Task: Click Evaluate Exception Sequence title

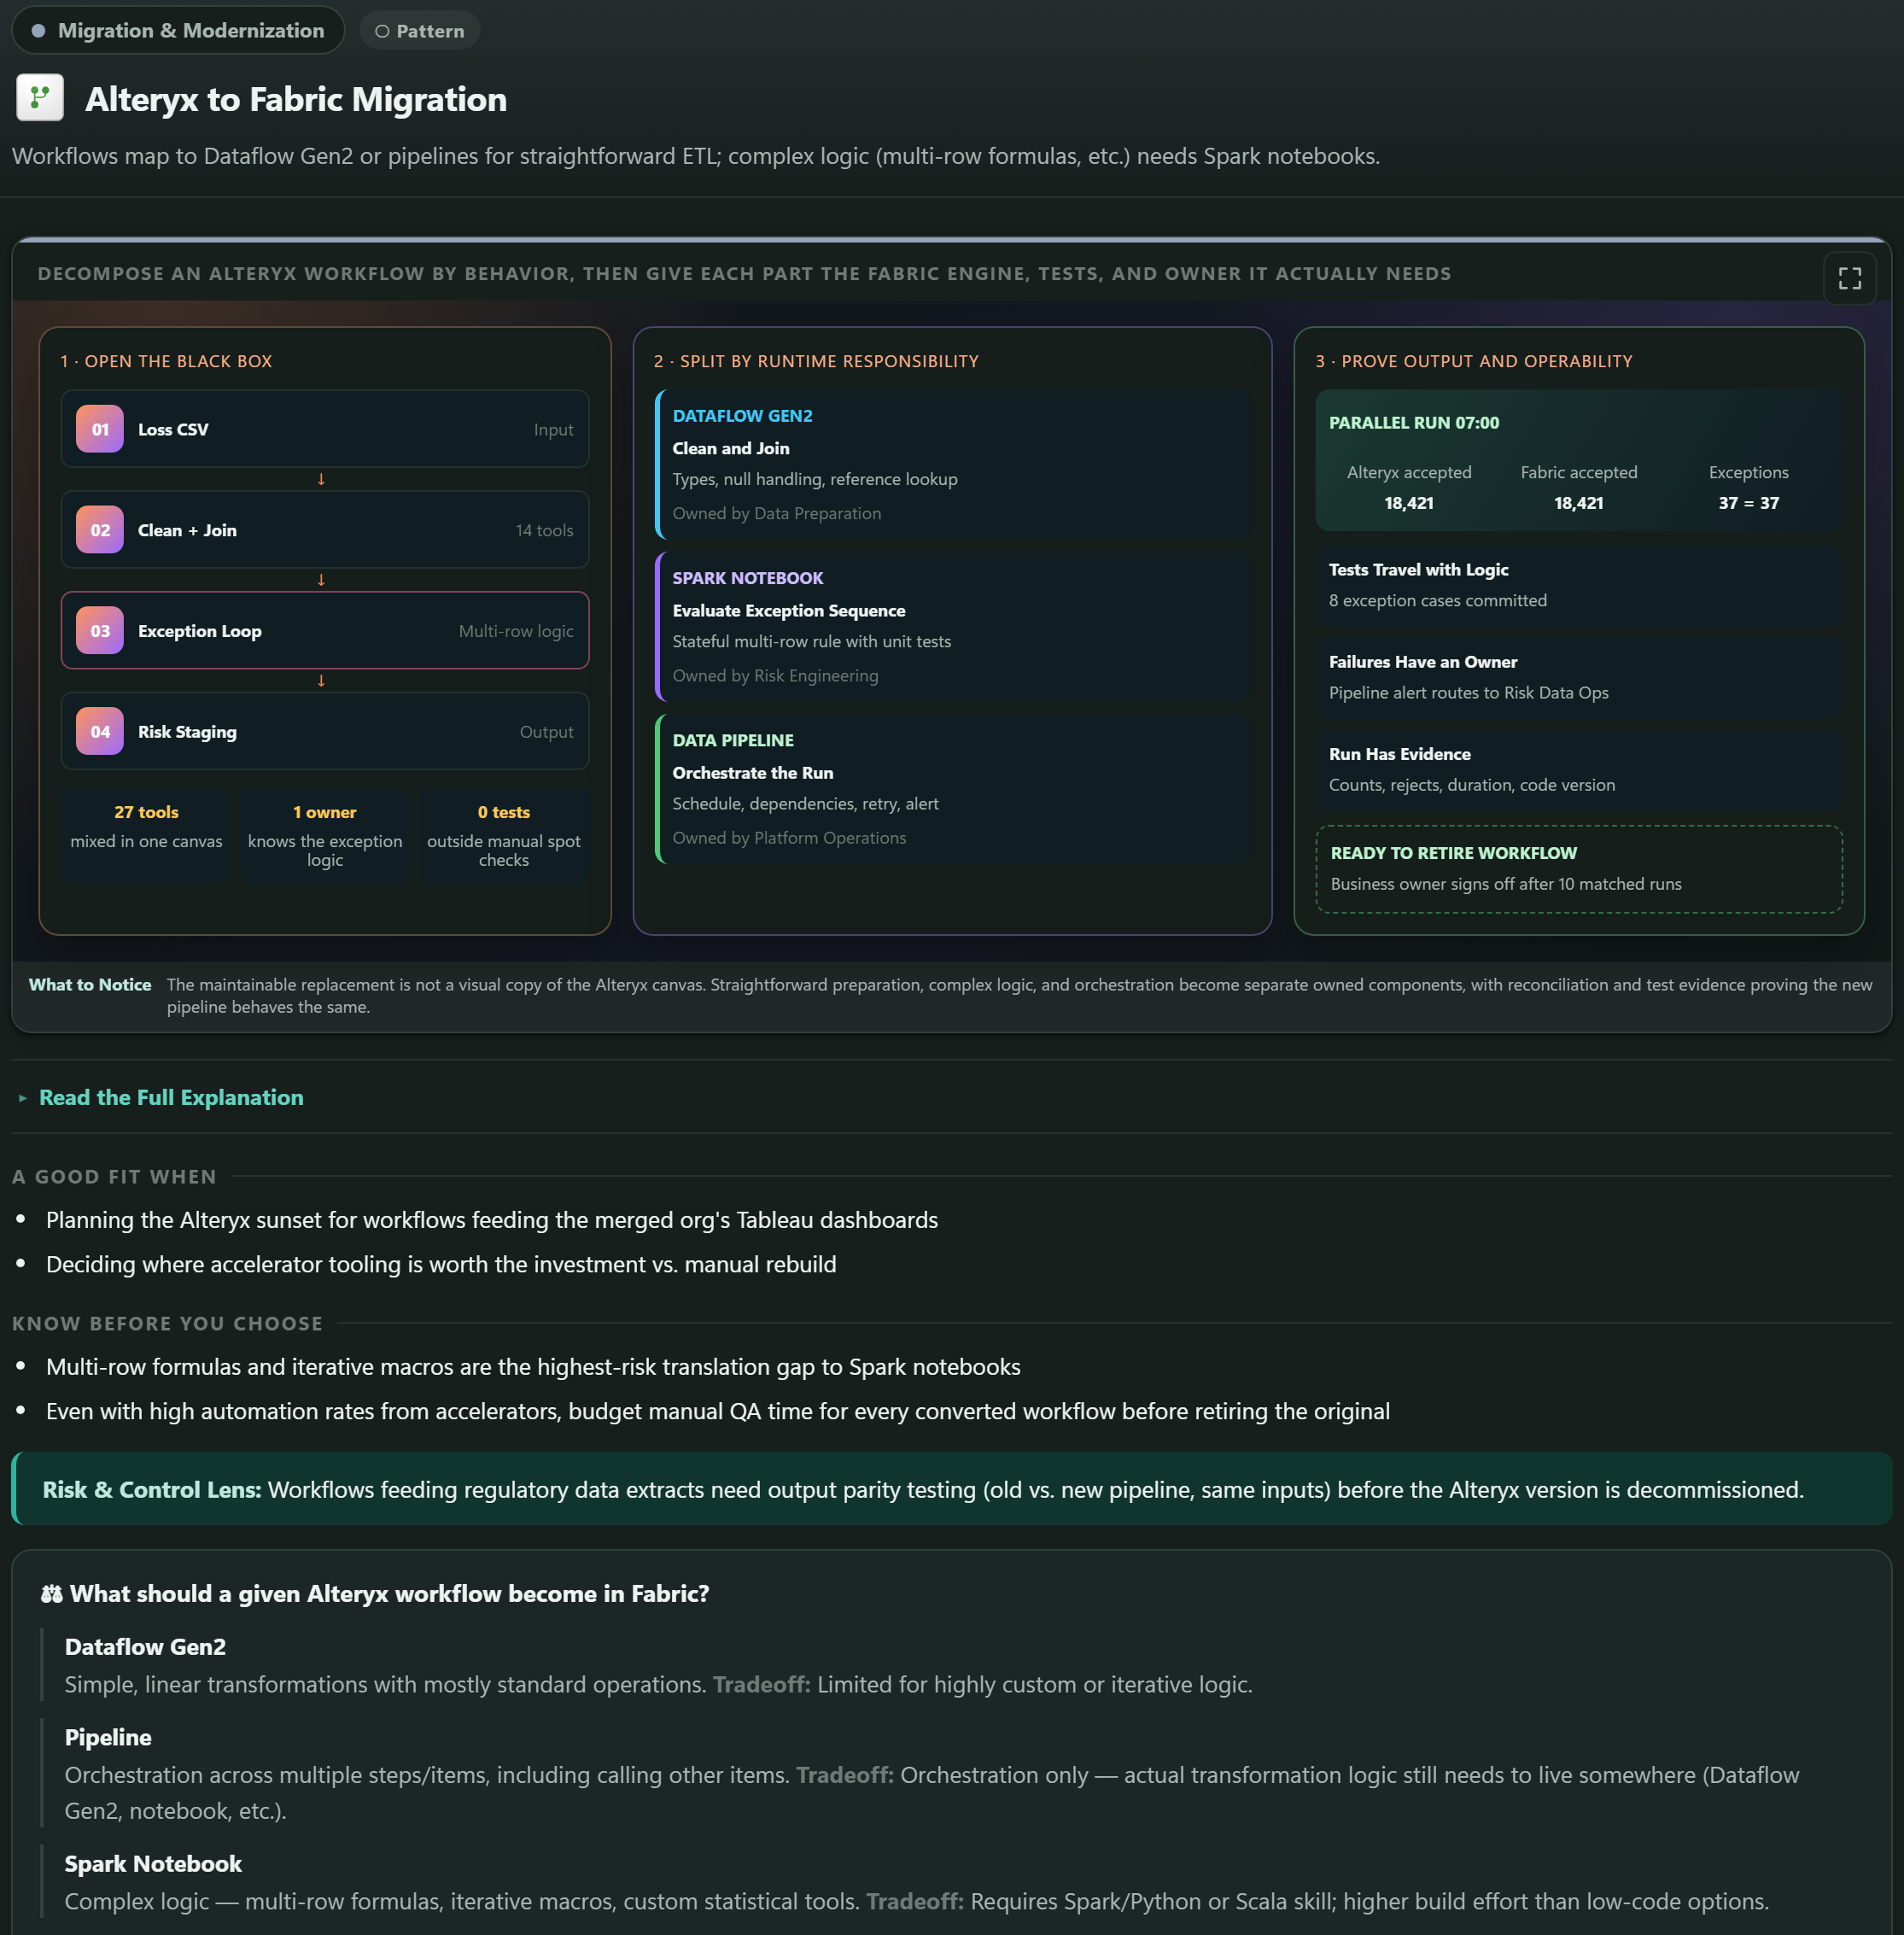Action: click(x=789, y=610)
